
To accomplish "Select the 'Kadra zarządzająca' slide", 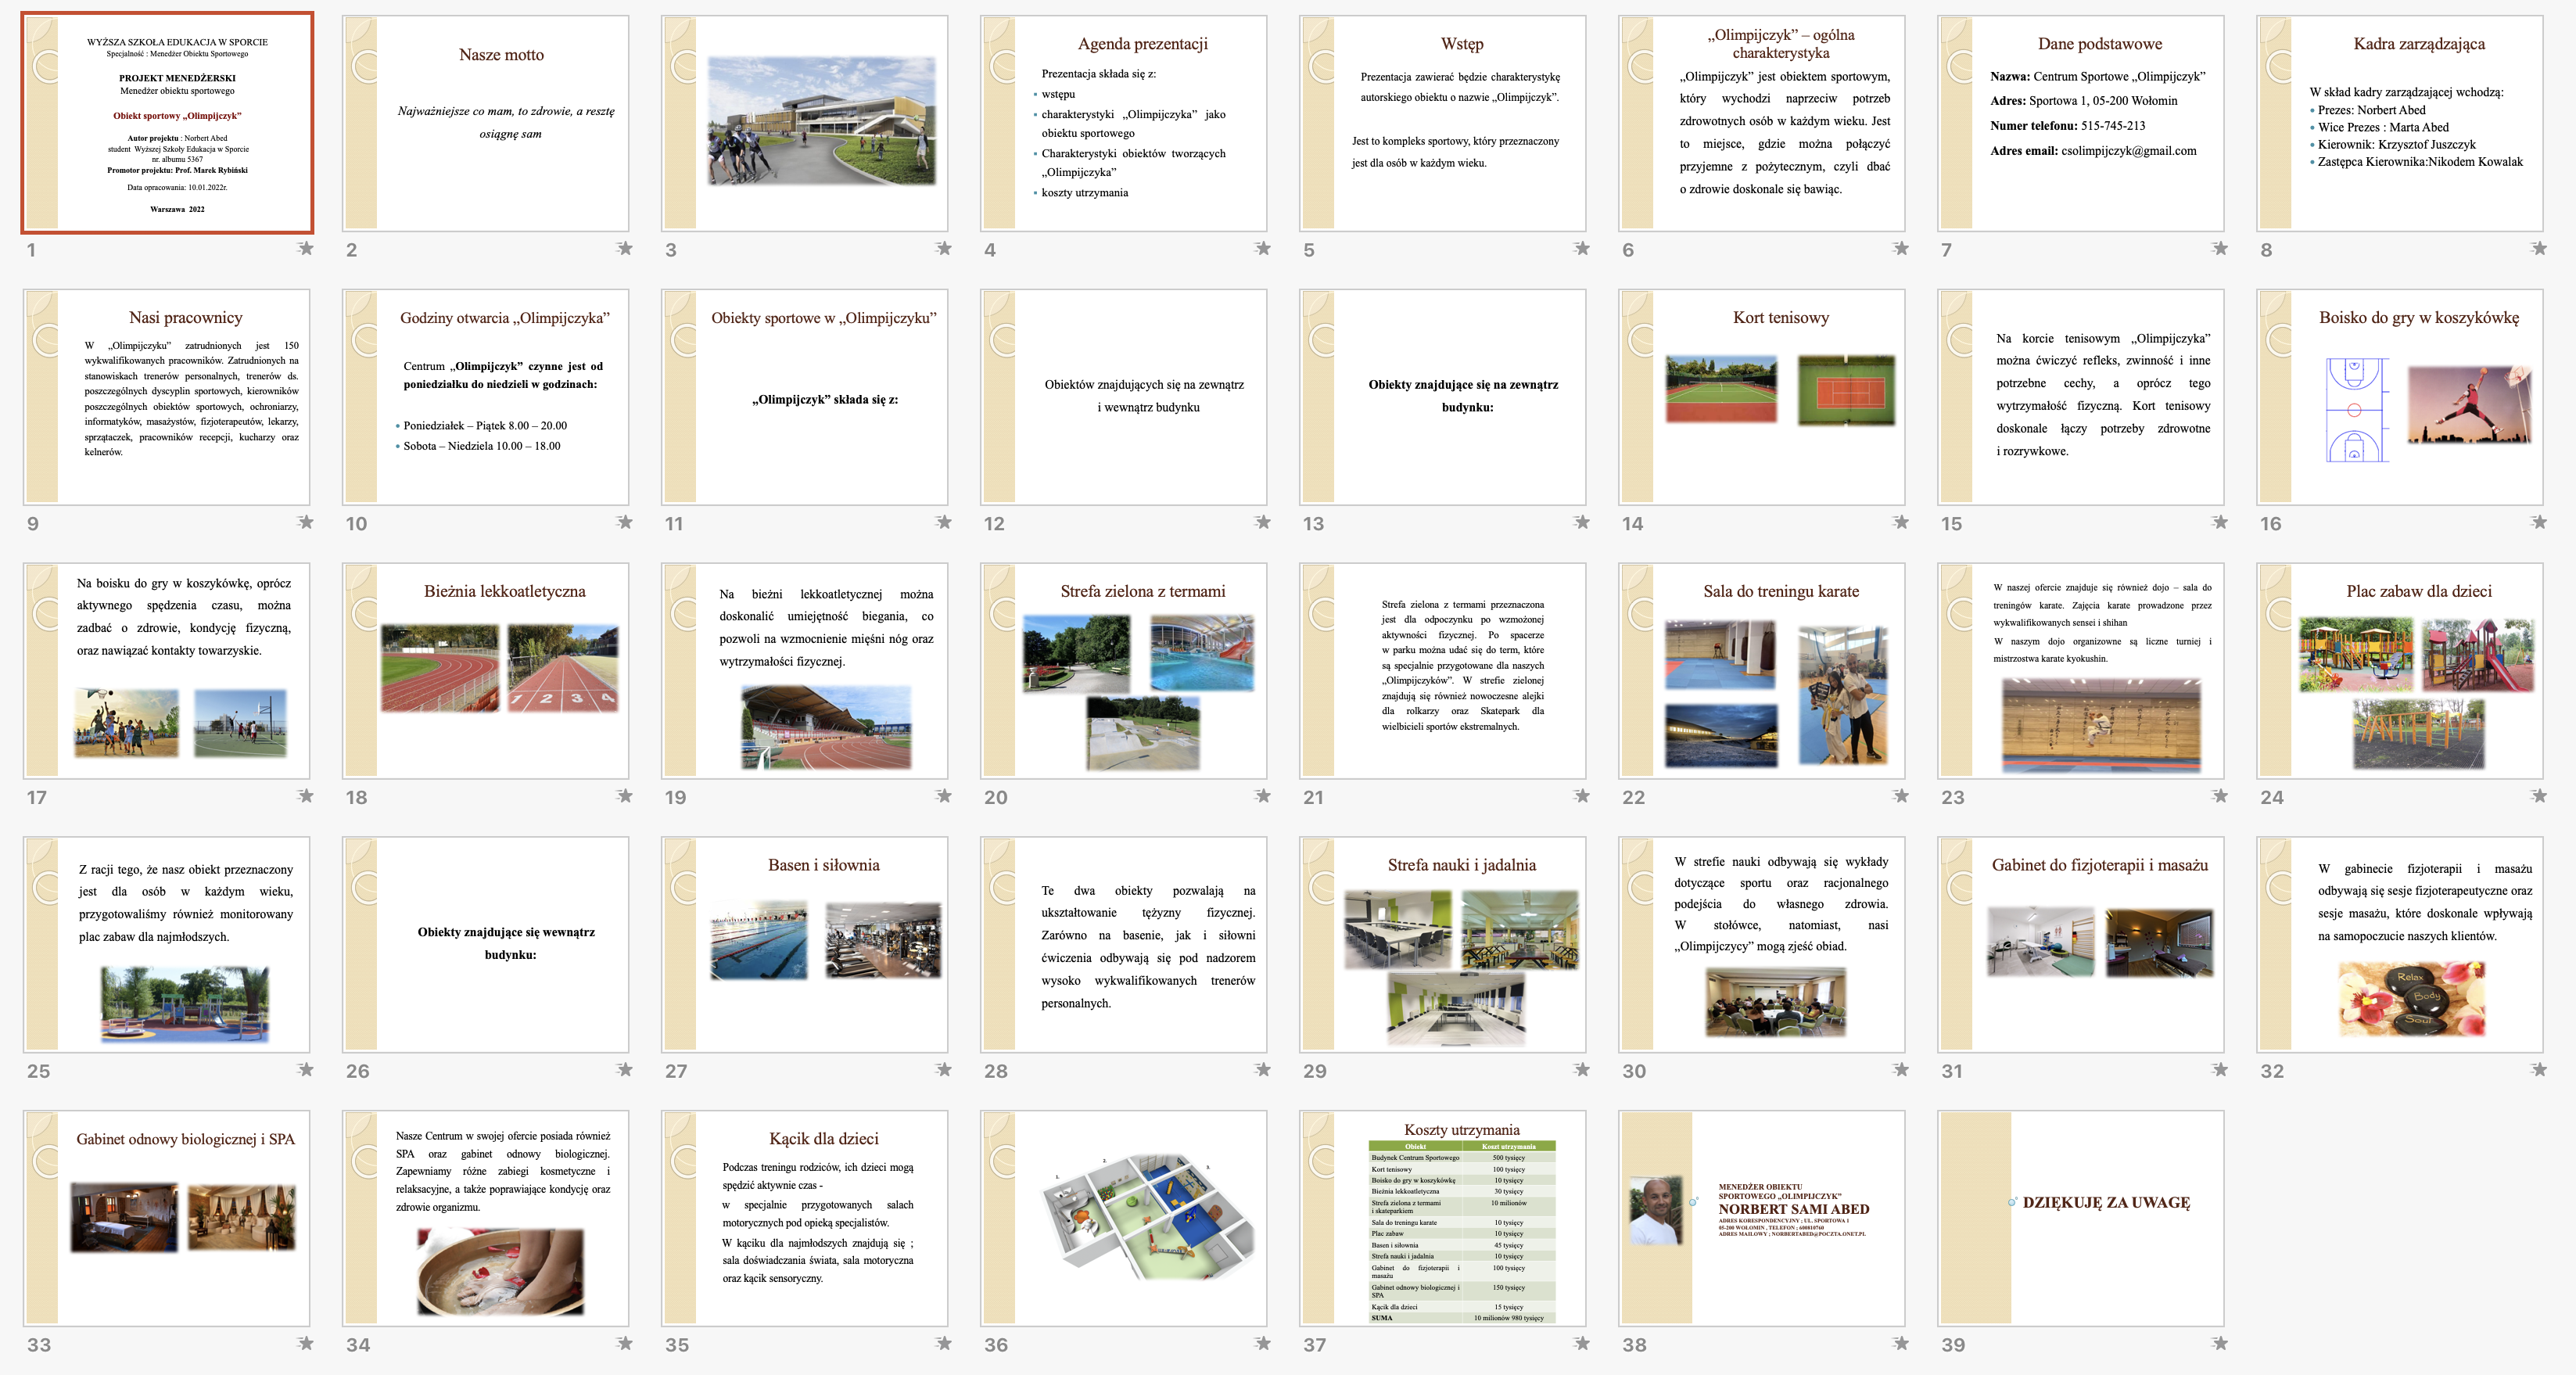I will (x=2400, y=123).
